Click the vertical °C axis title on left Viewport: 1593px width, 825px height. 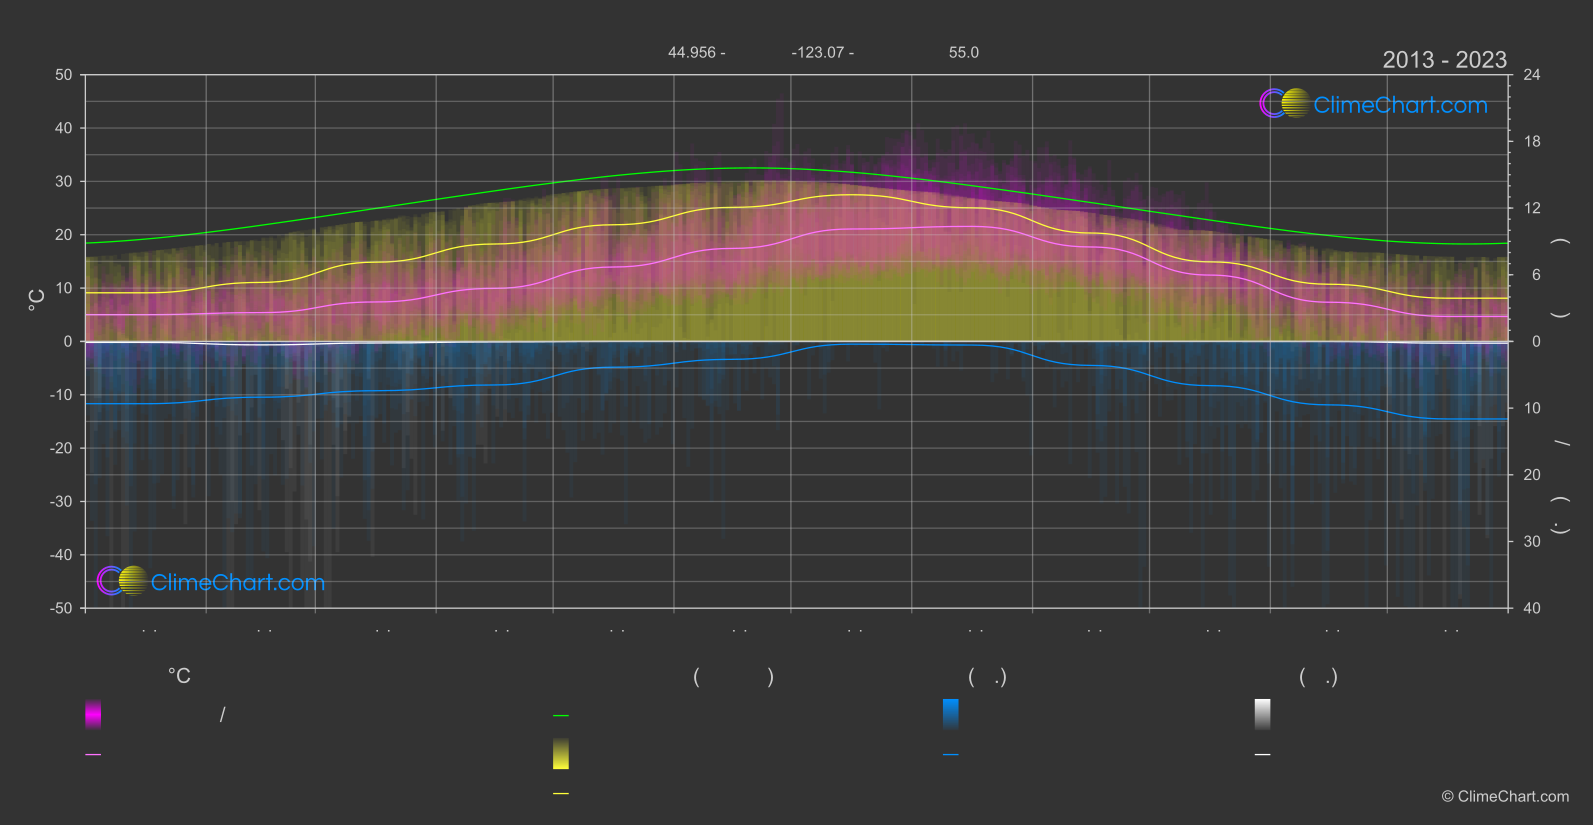pos(37,300)
